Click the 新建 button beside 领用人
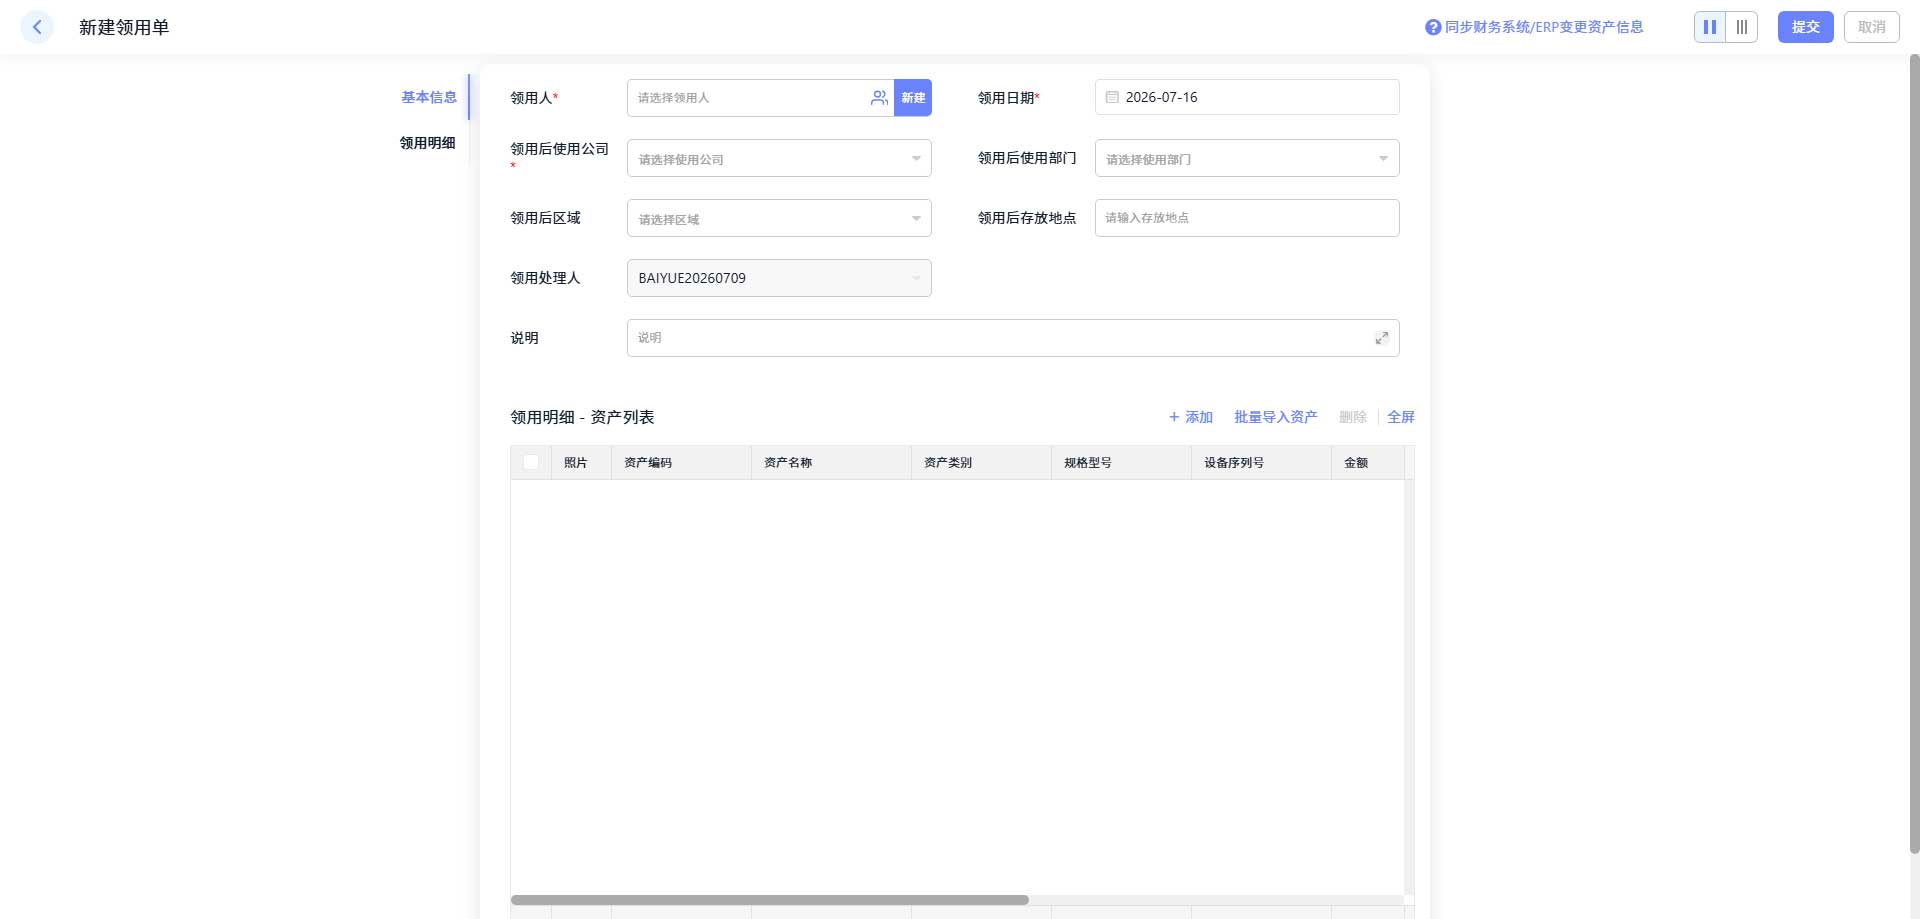The image size is (1920, 919). (913, 98)
